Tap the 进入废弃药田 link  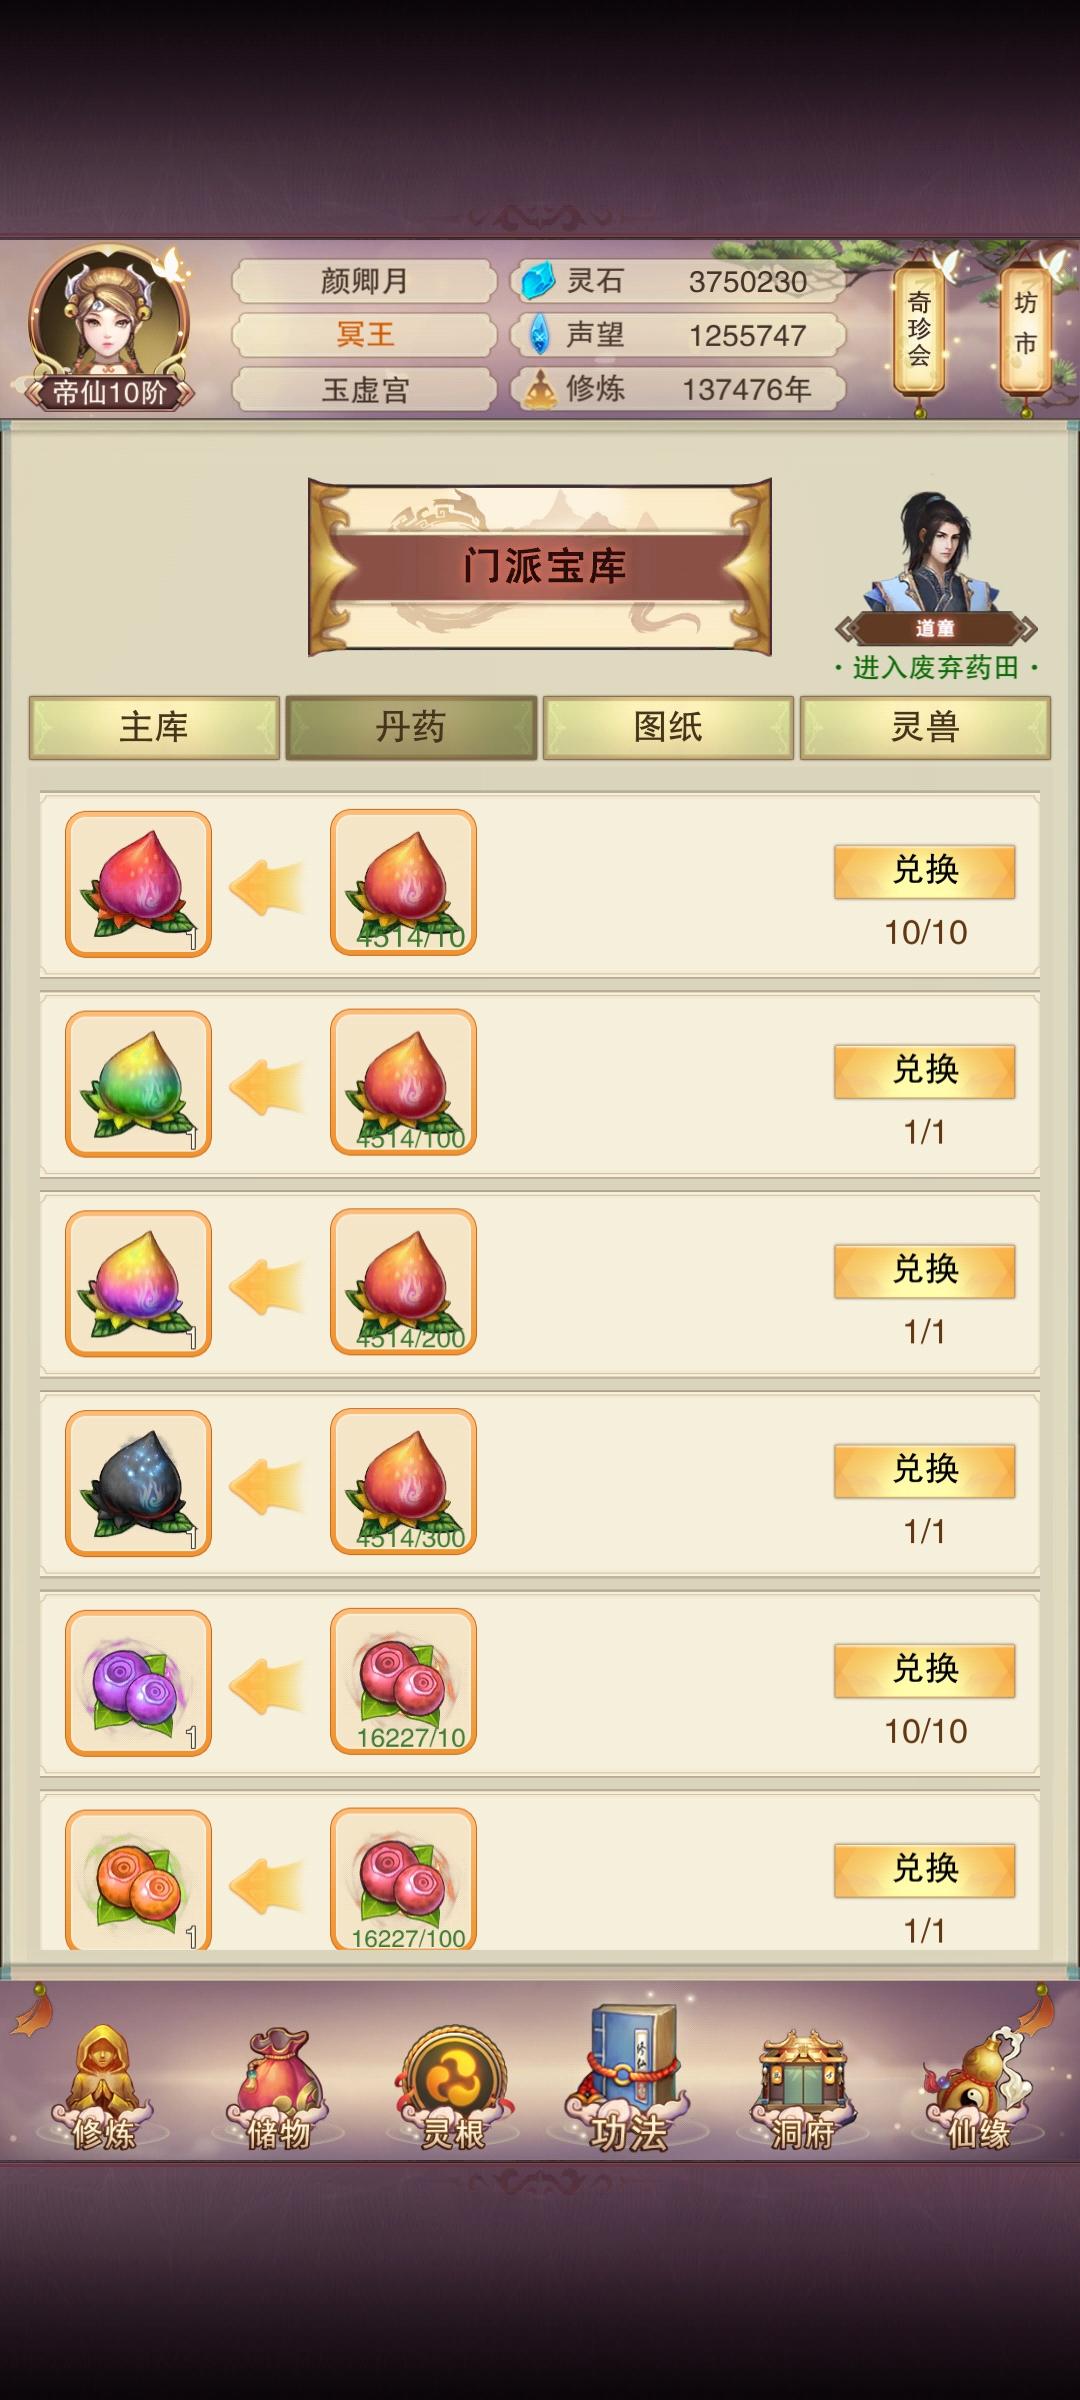coord(936,667)
